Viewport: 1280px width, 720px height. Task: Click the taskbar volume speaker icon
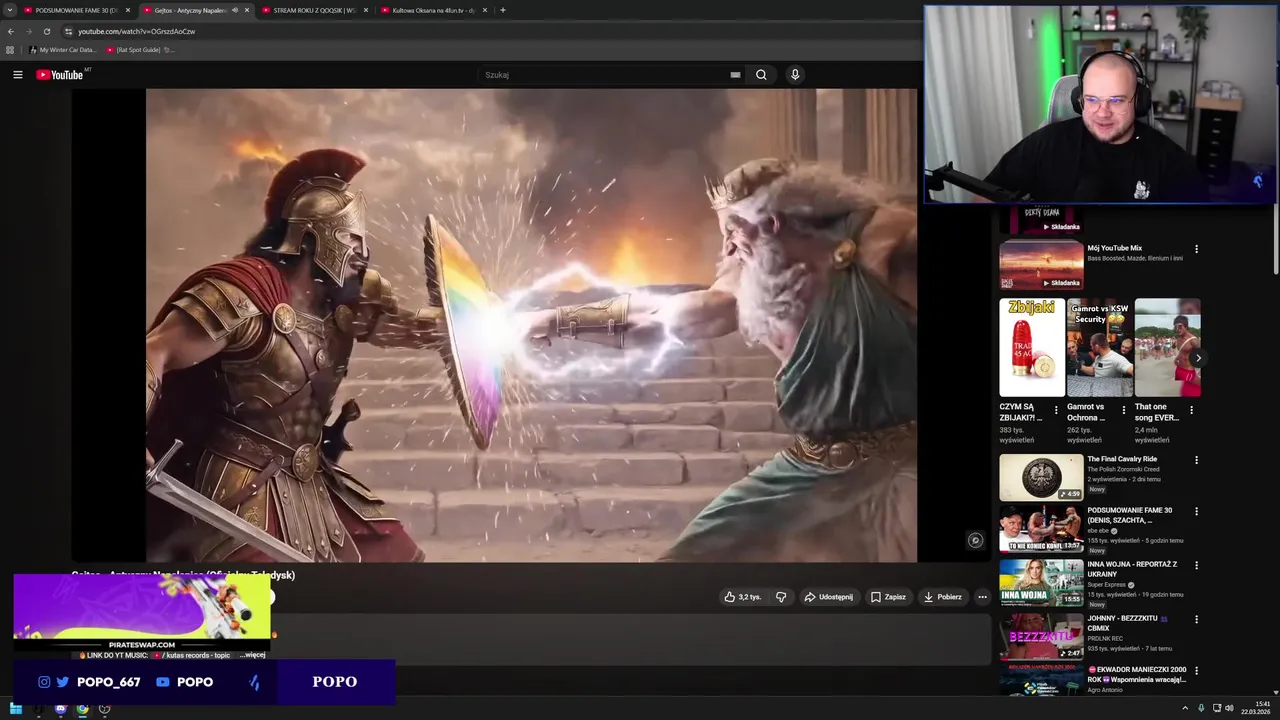point(1229,709)
